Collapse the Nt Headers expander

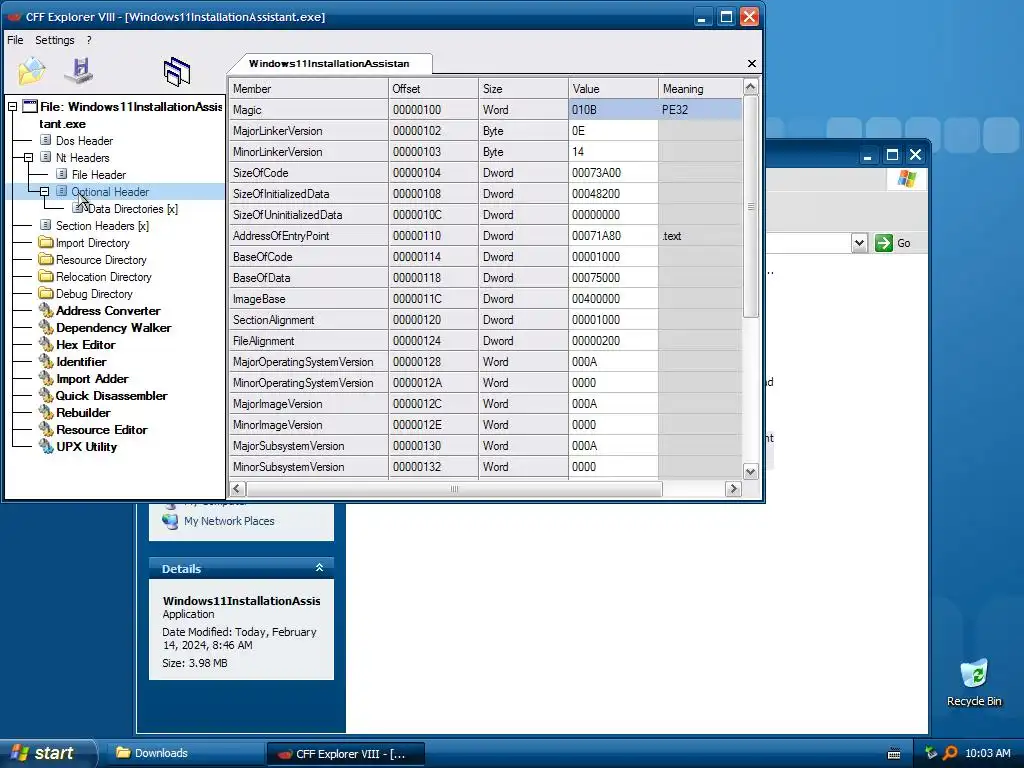coord(28,157)
